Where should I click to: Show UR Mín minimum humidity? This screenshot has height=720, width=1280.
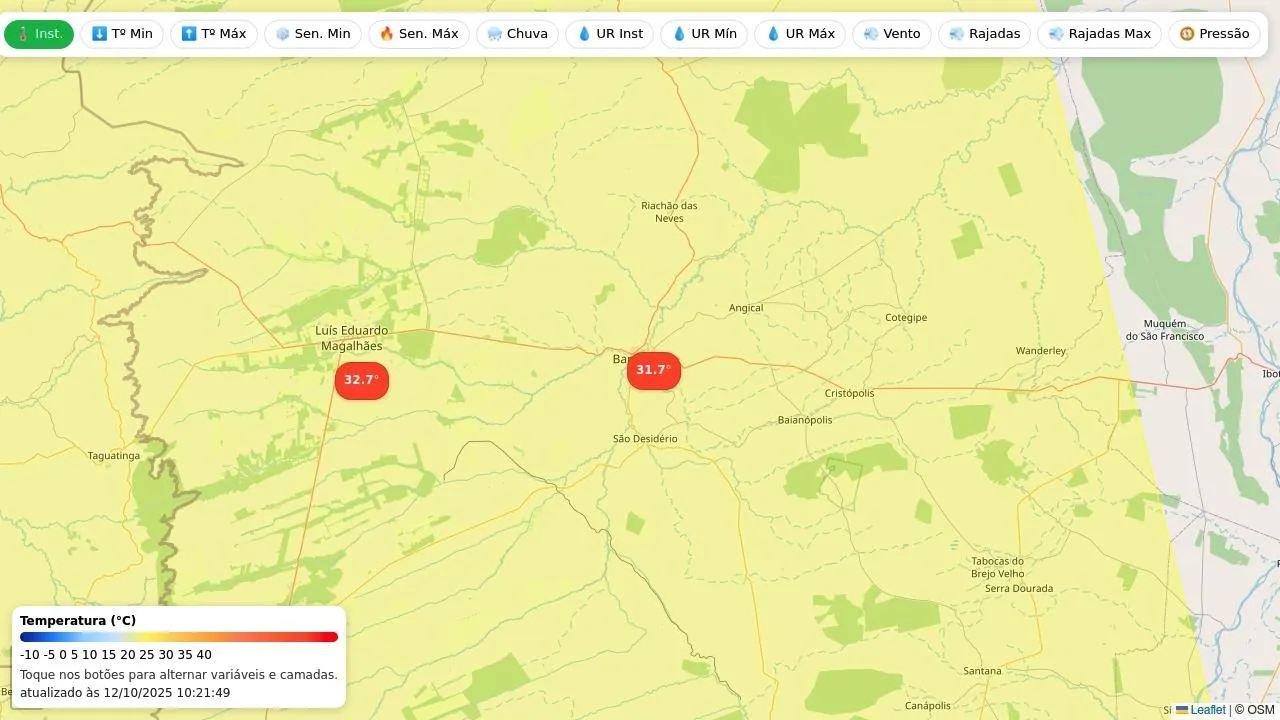tap(704, 34)
